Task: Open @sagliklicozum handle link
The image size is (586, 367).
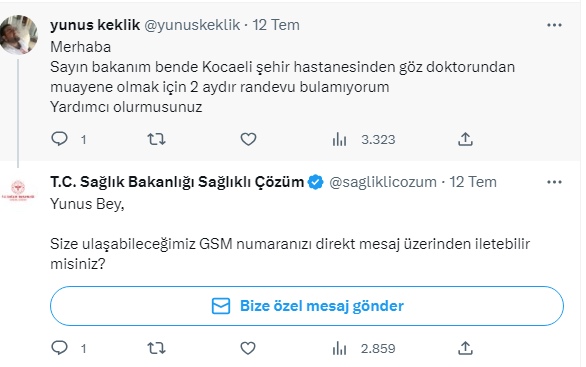Action: tap(383, 182)
